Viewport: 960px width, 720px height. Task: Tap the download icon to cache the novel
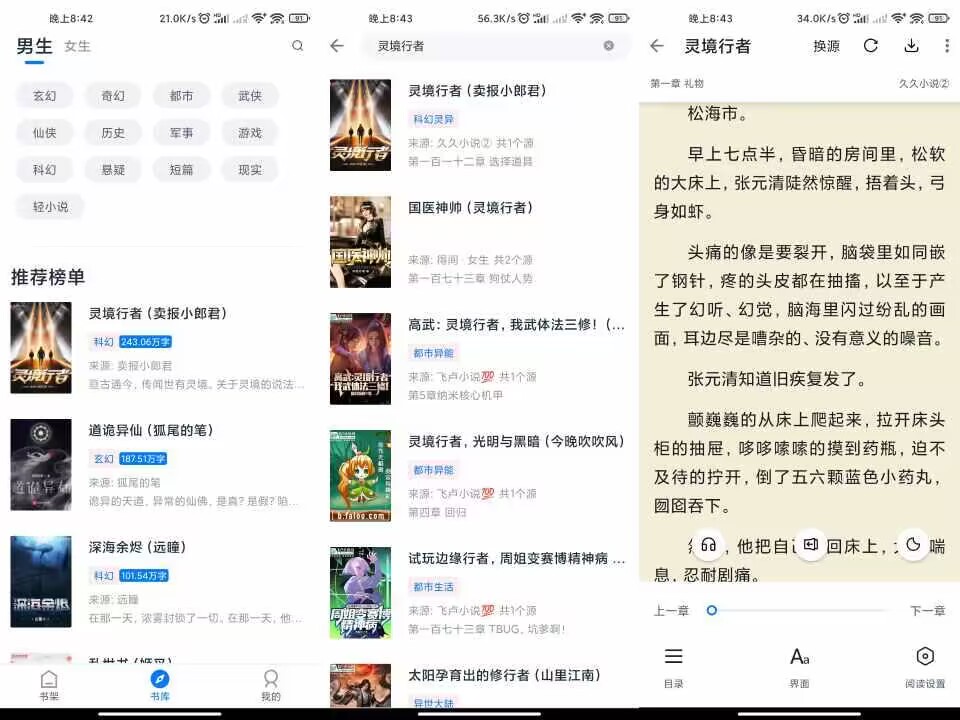click(x=912, y=46)
